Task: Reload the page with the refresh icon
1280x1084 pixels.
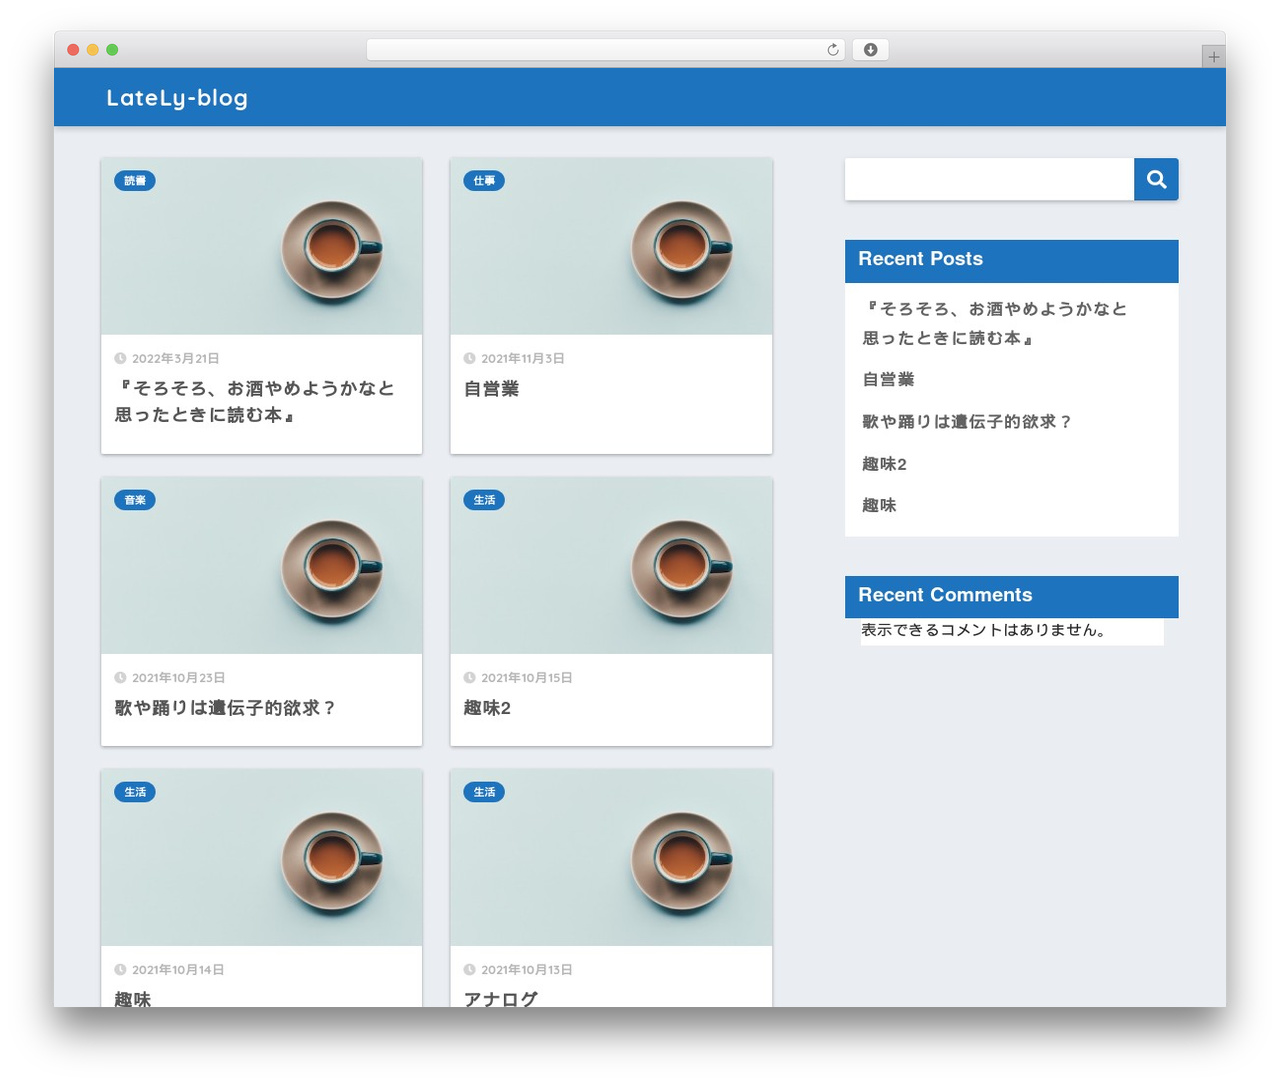Action: click(x=833, y=50)
